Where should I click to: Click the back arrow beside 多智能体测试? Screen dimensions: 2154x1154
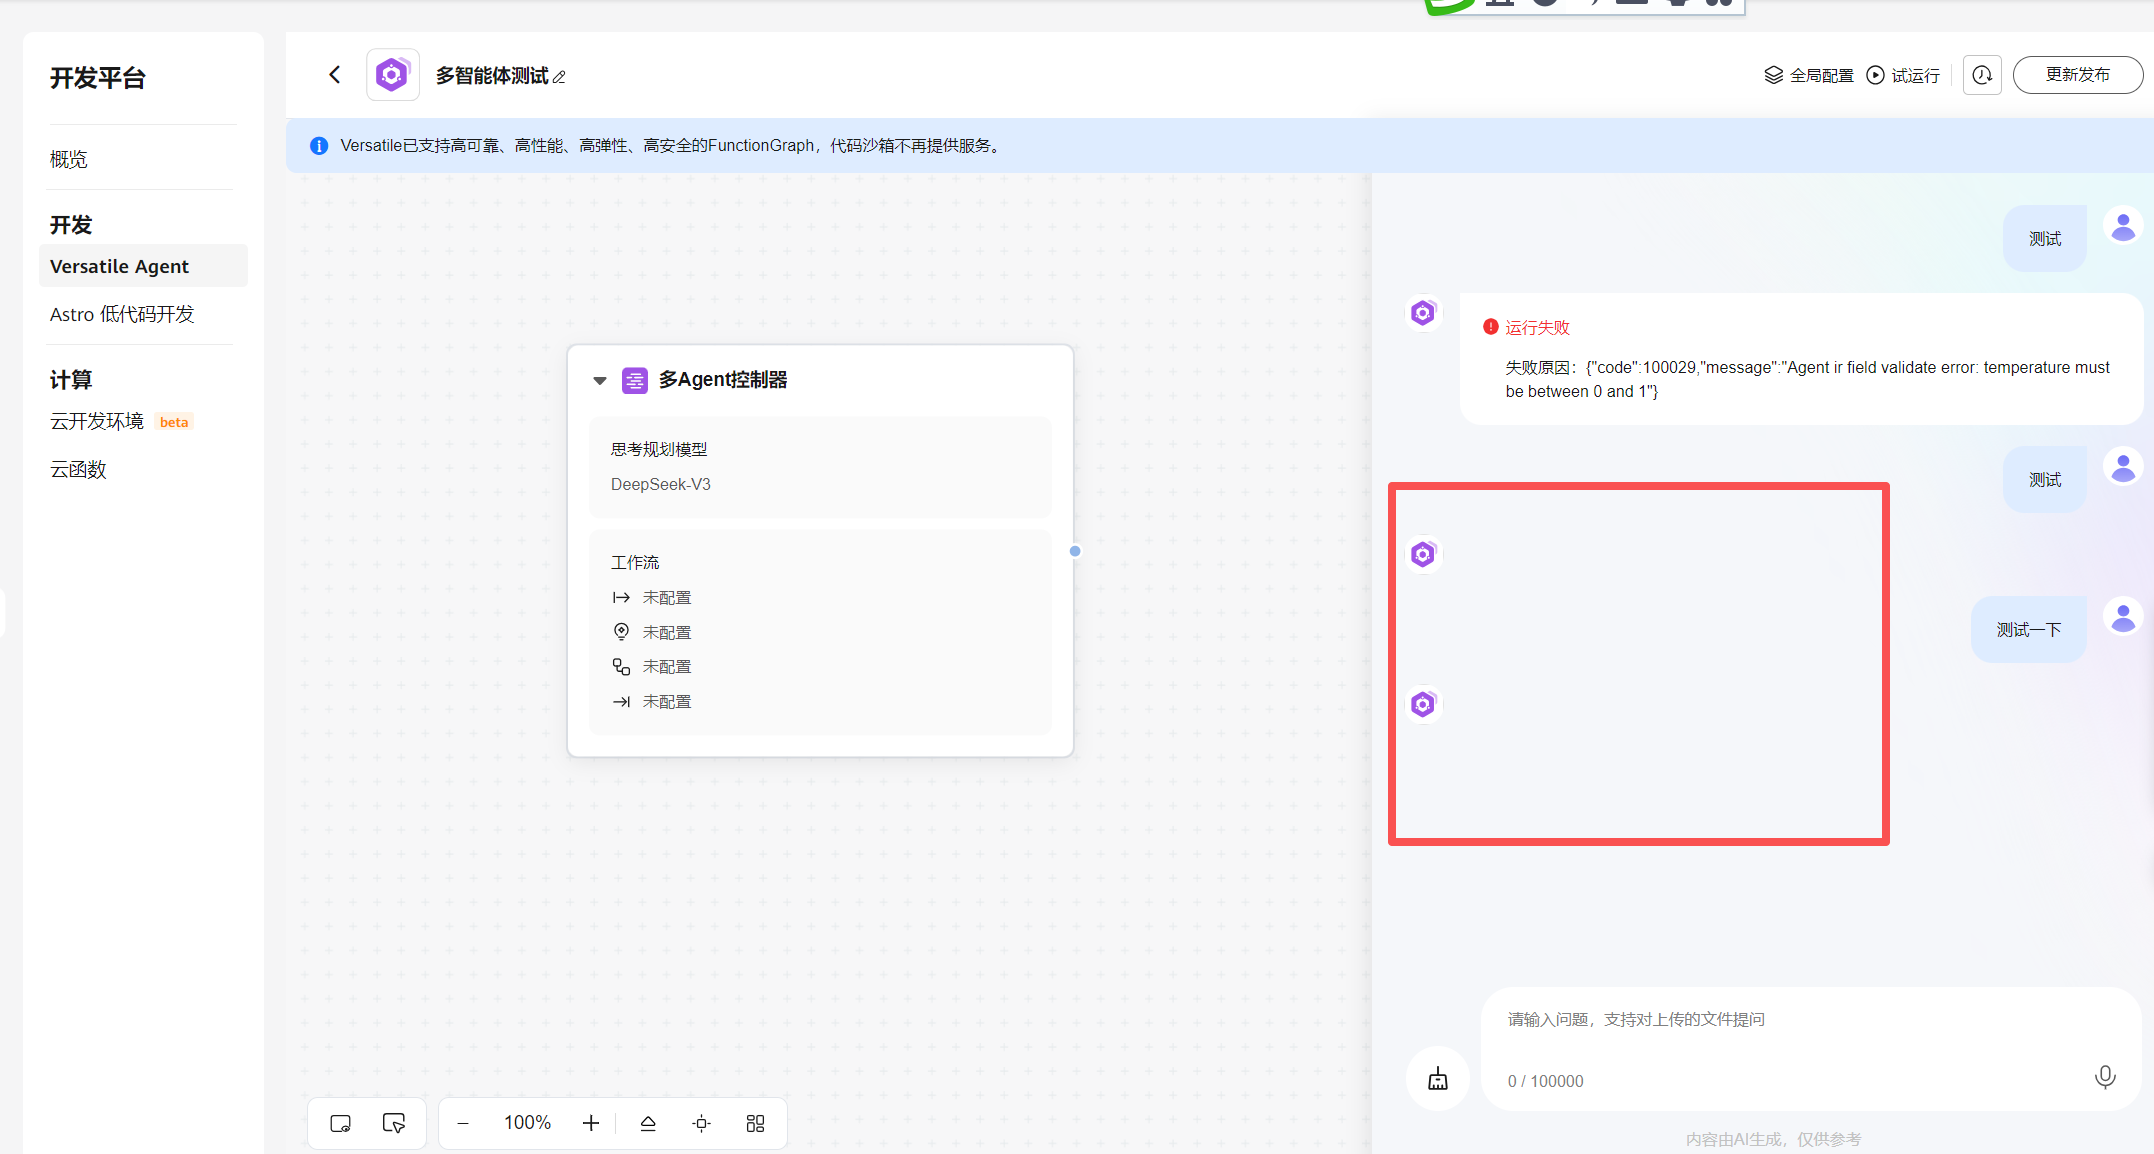coord(335,75)
